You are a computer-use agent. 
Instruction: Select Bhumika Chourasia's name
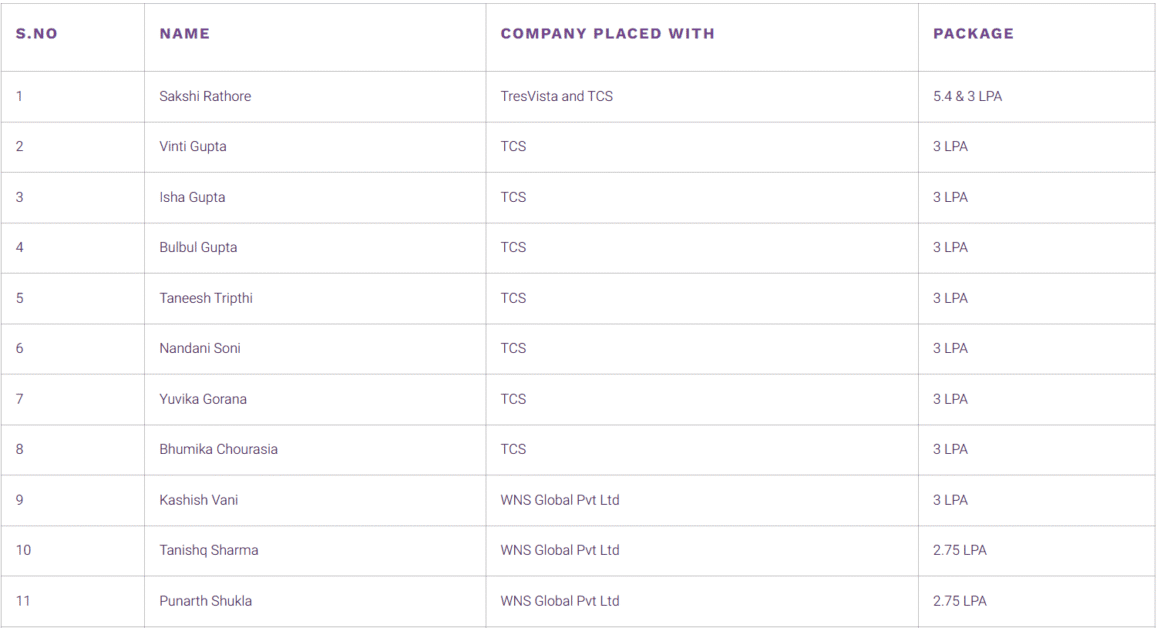coord(218,449)
